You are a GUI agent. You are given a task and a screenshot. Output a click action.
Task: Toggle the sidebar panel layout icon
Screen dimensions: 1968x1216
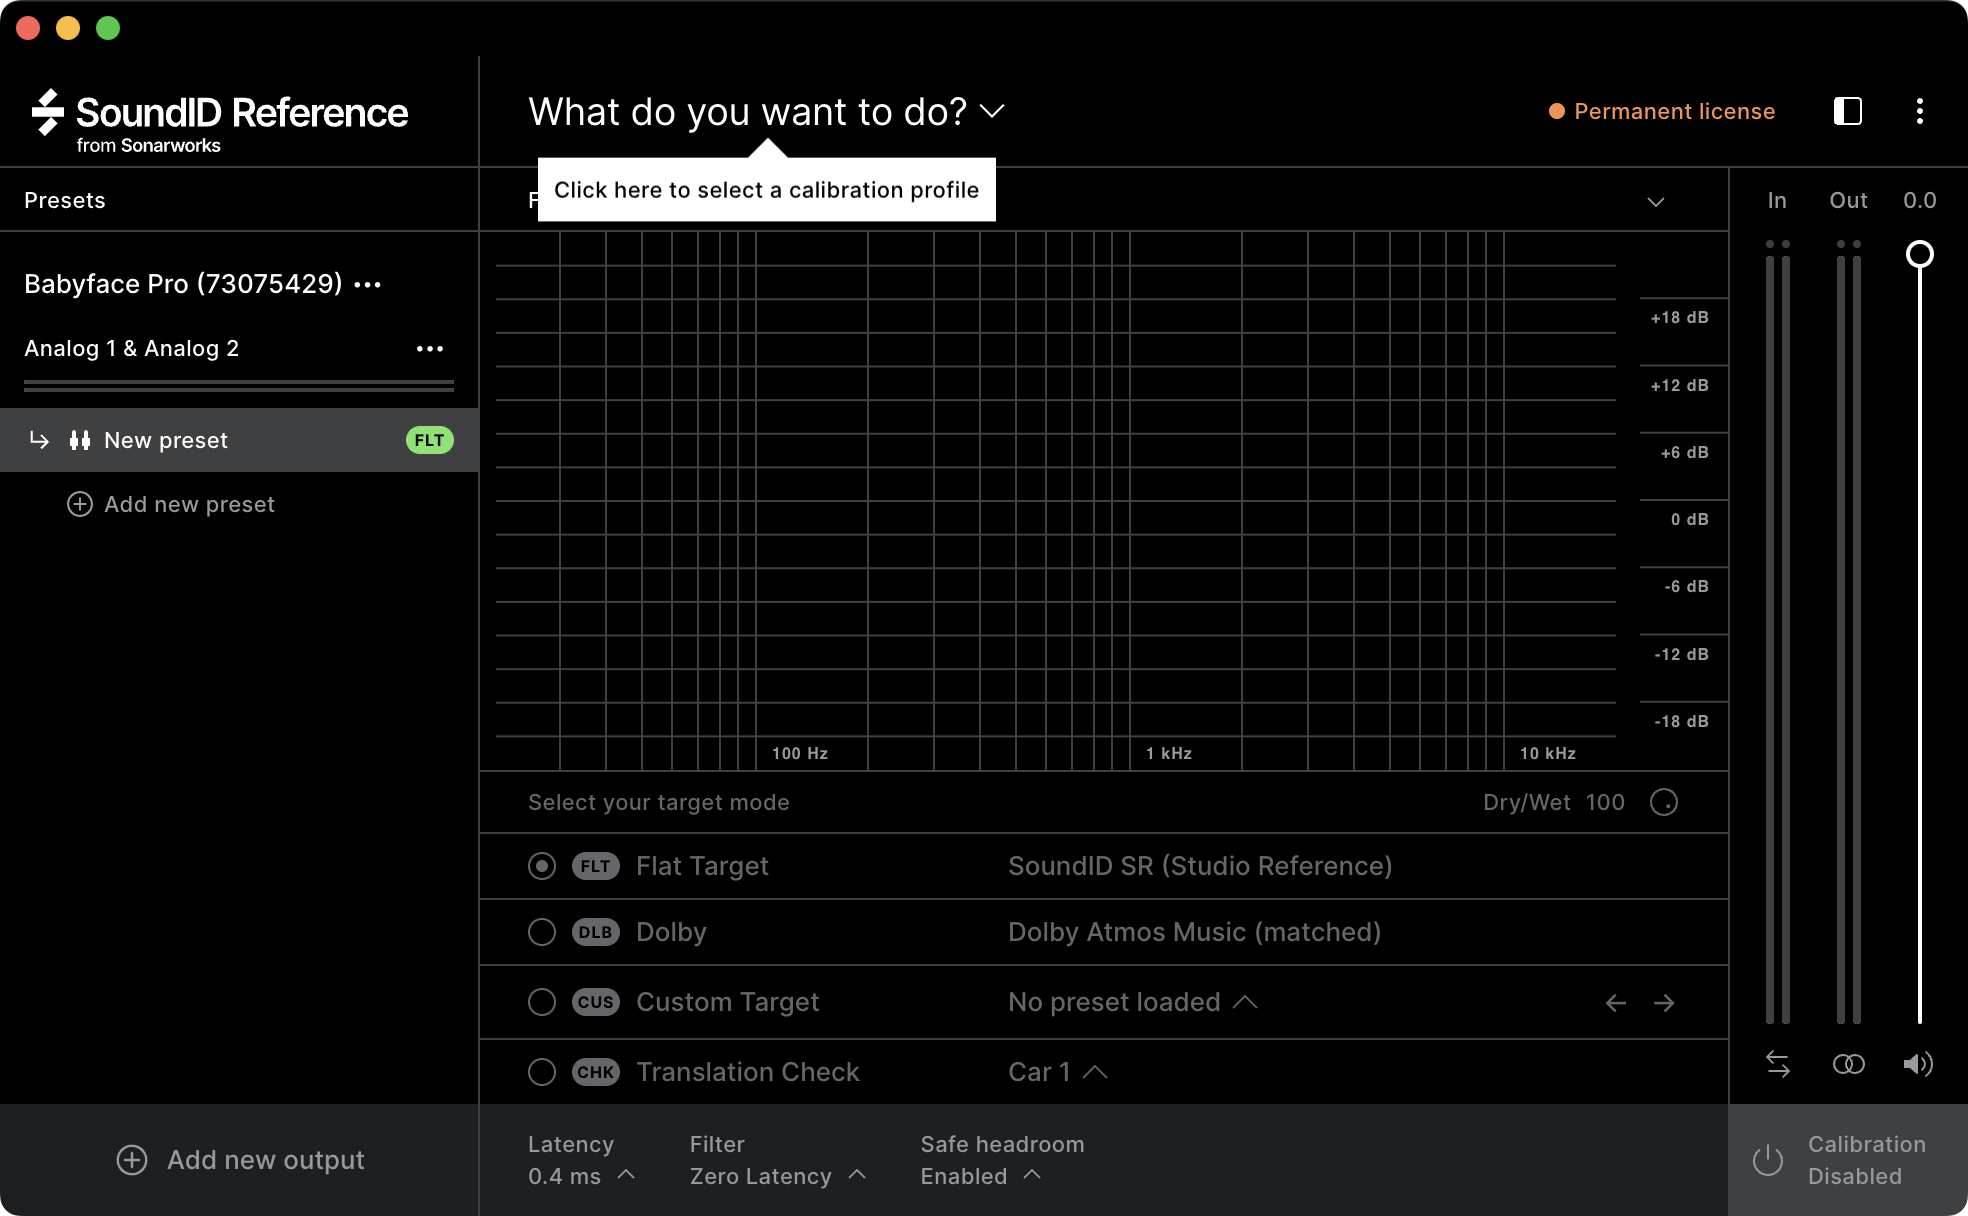1847,111
